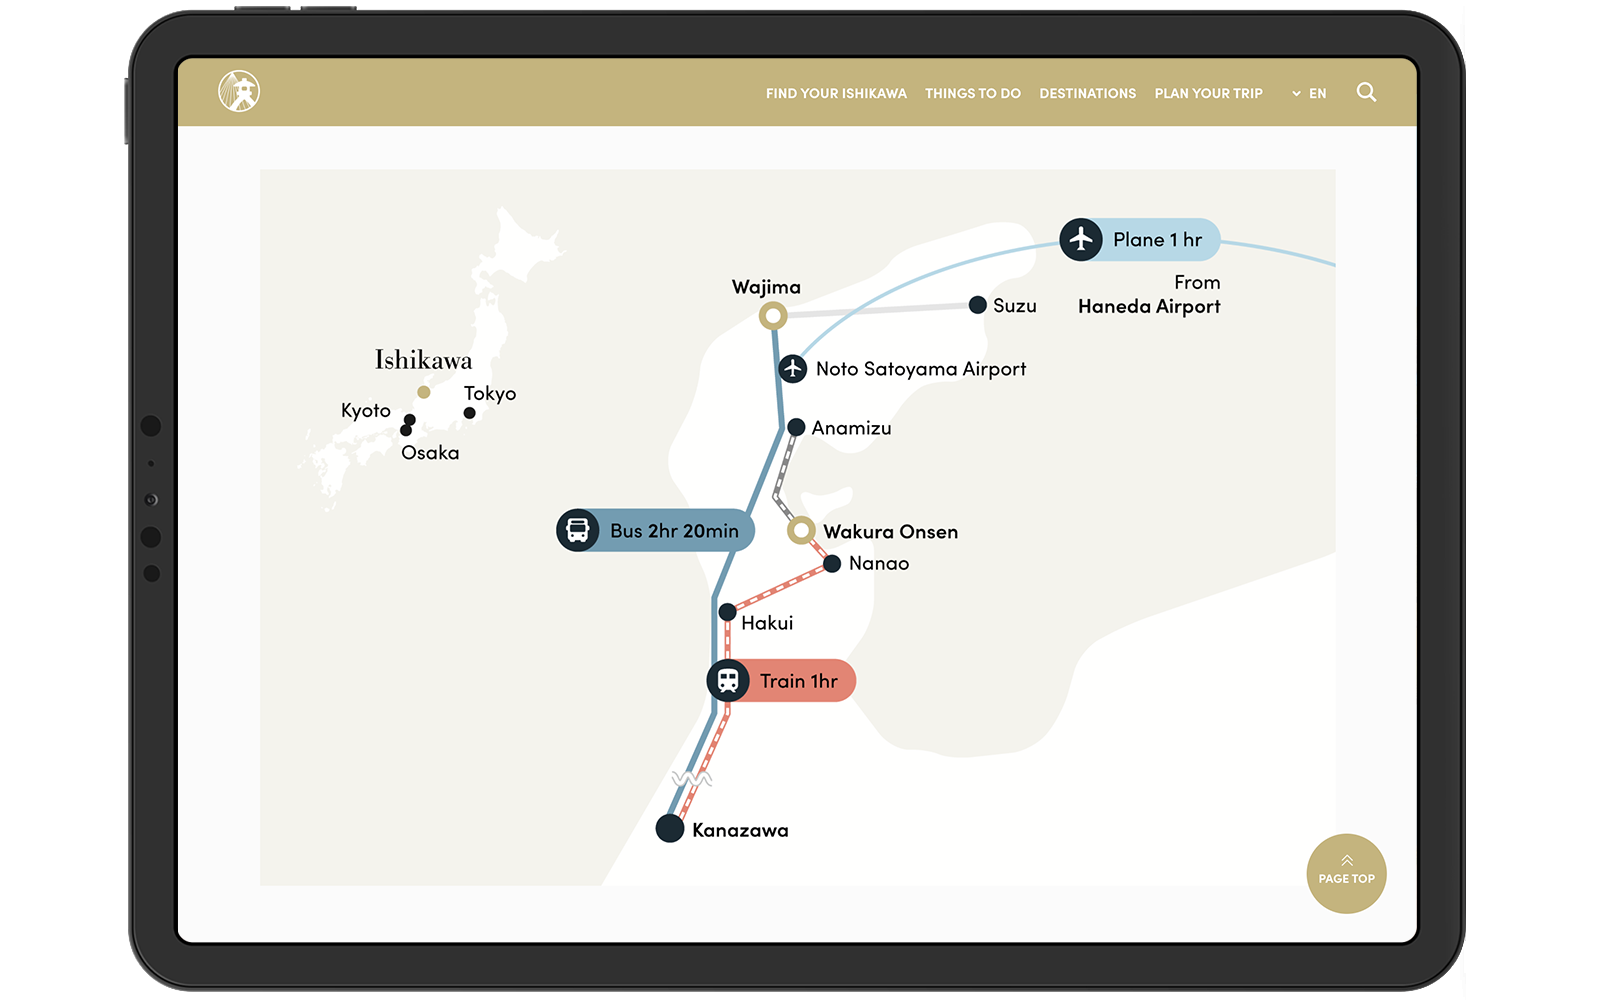Click the Hakui label
This screenshot has width=1600, height=1001.
tap(767, 623)
